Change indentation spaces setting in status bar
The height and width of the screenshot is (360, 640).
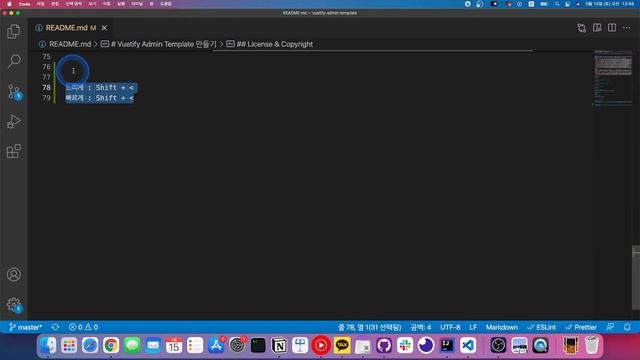pyautogui.click(x=421, y=327)
